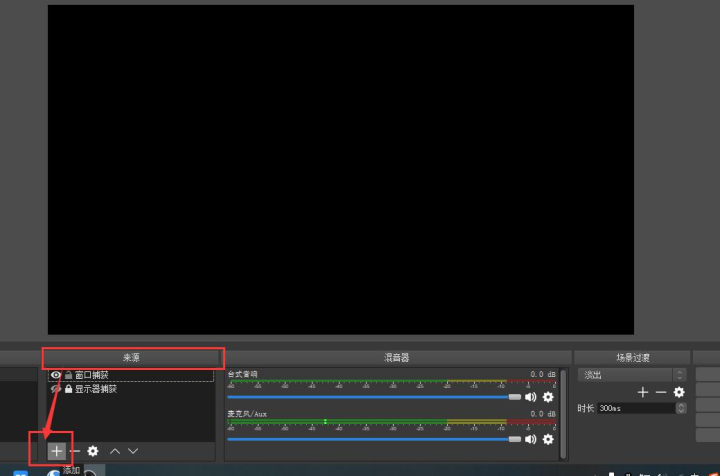This screenshot has width=720, height=476.
Task: Click the 0.0 dB value of 麦克风/Aux
Action: pyautogui.click(x=543, y=414)
